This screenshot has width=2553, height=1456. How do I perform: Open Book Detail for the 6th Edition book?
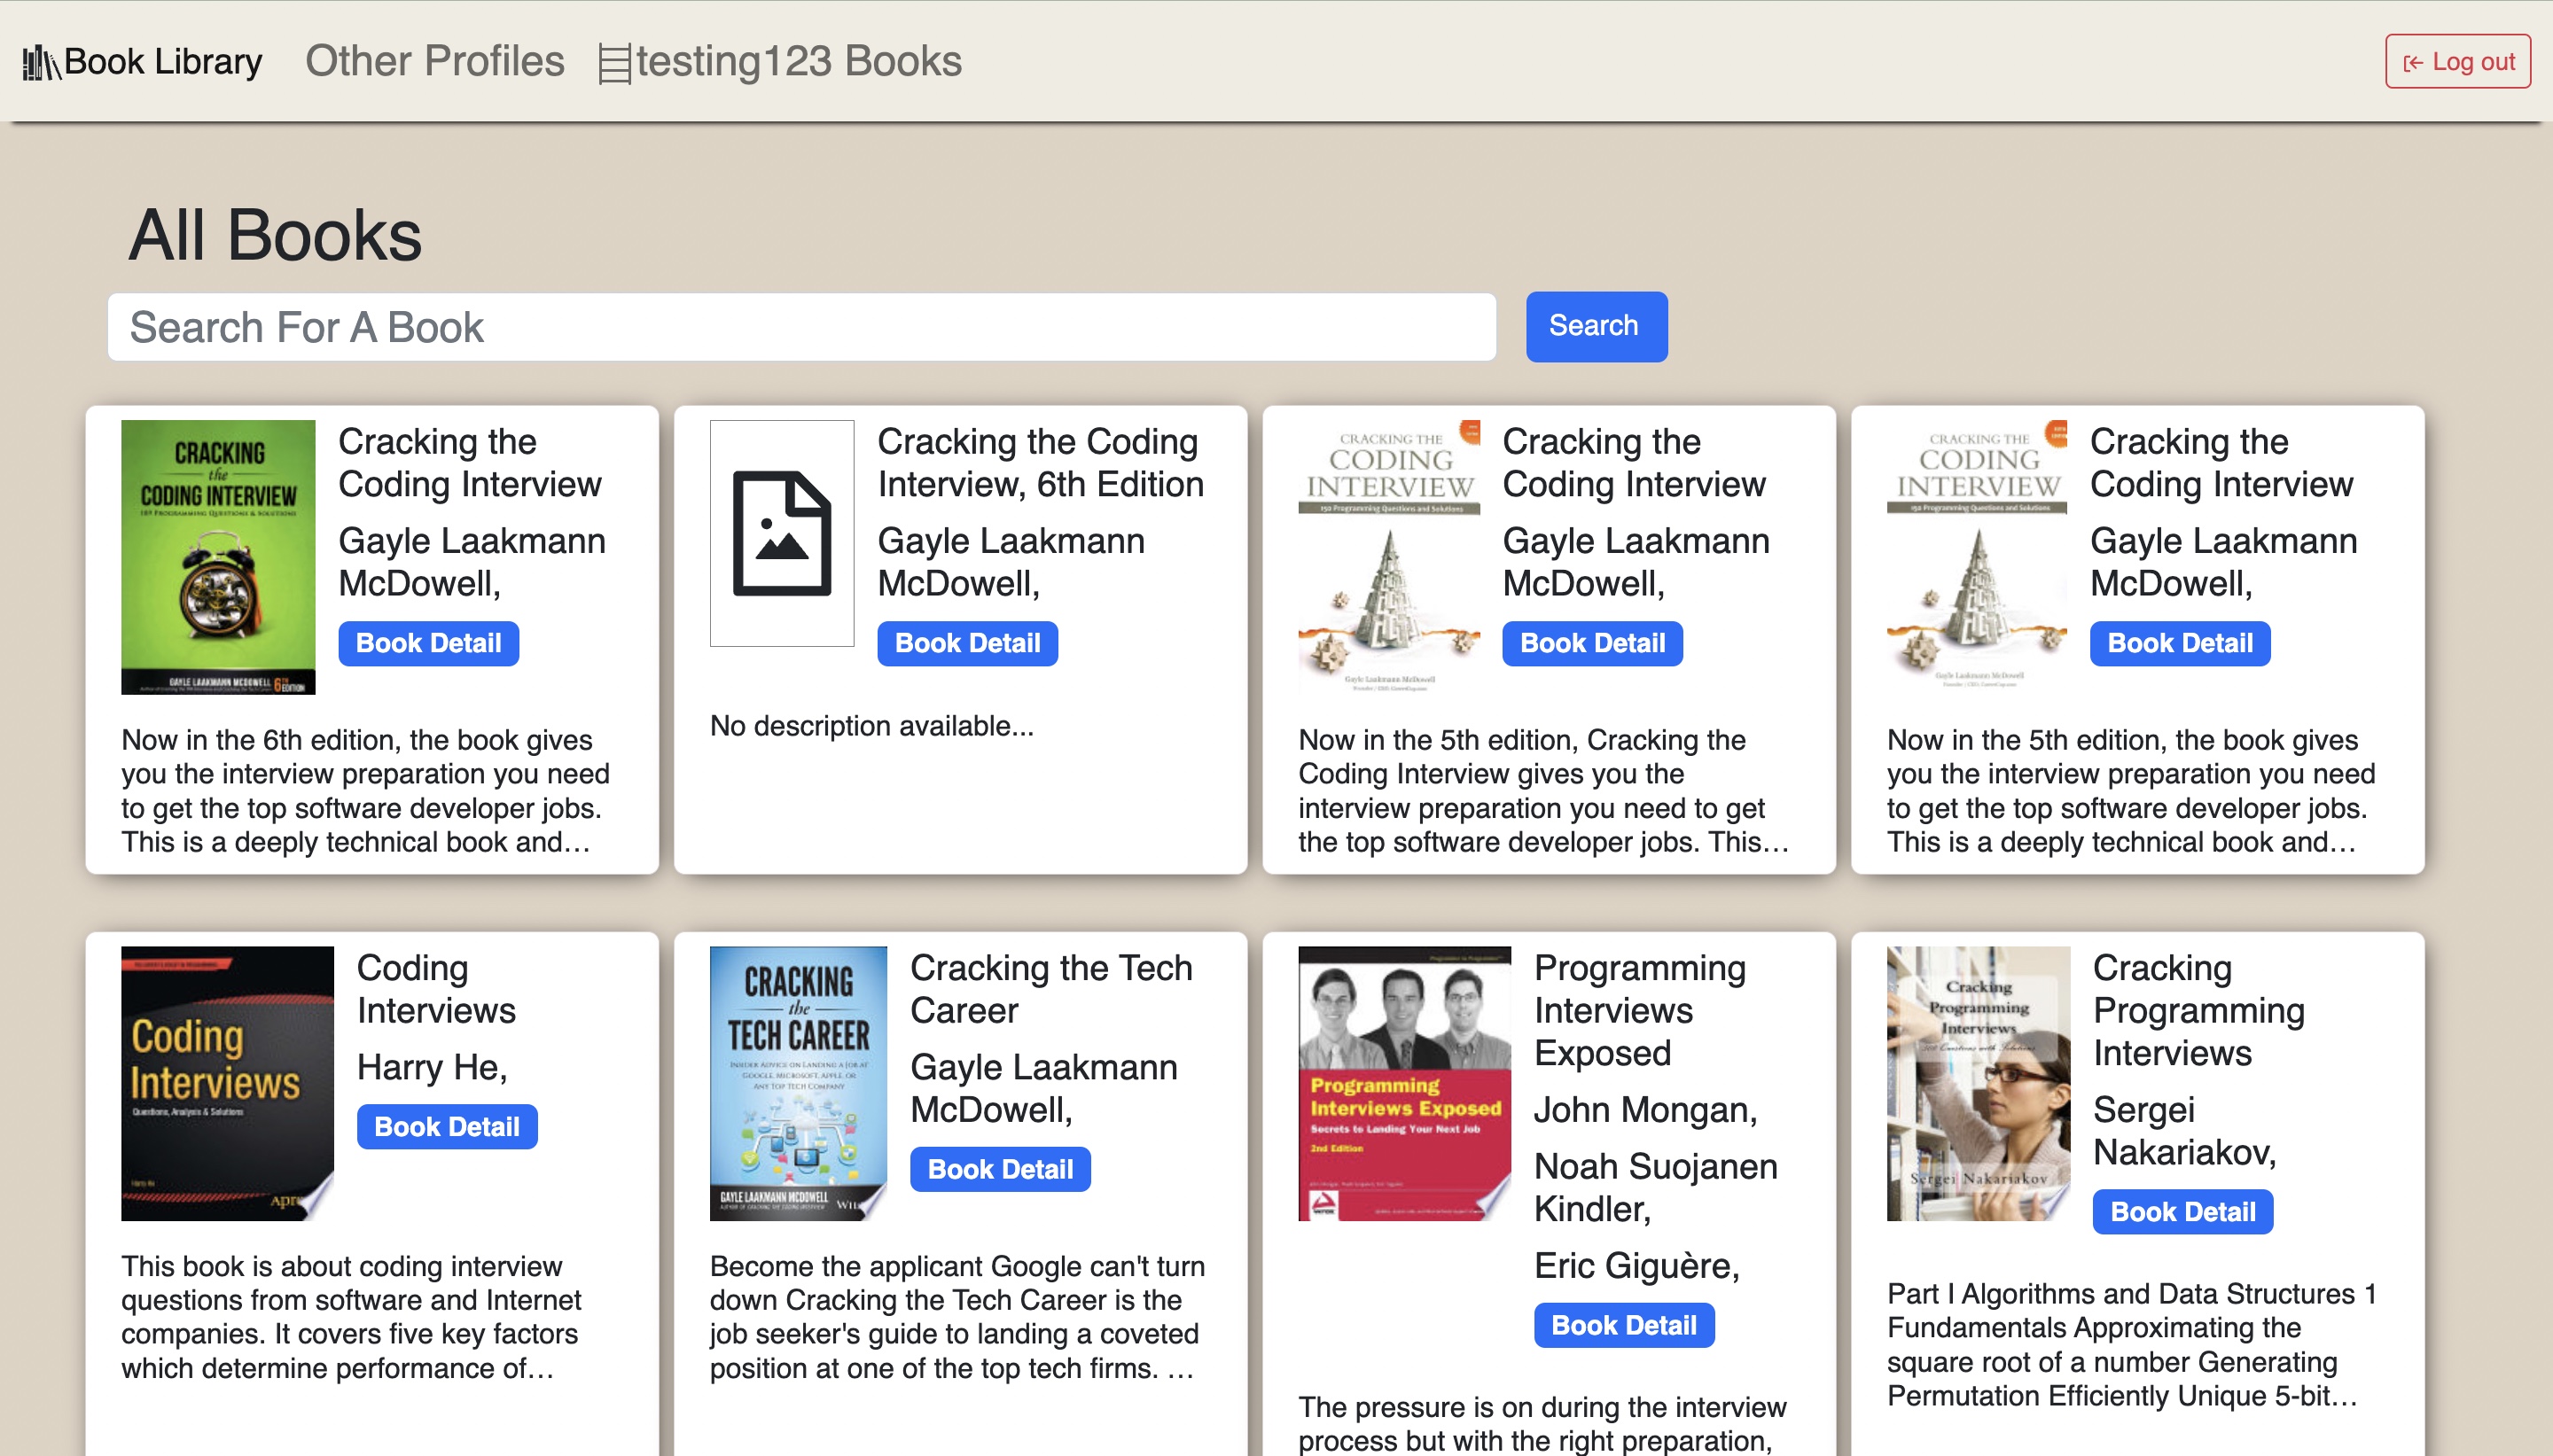coord(967,643)
